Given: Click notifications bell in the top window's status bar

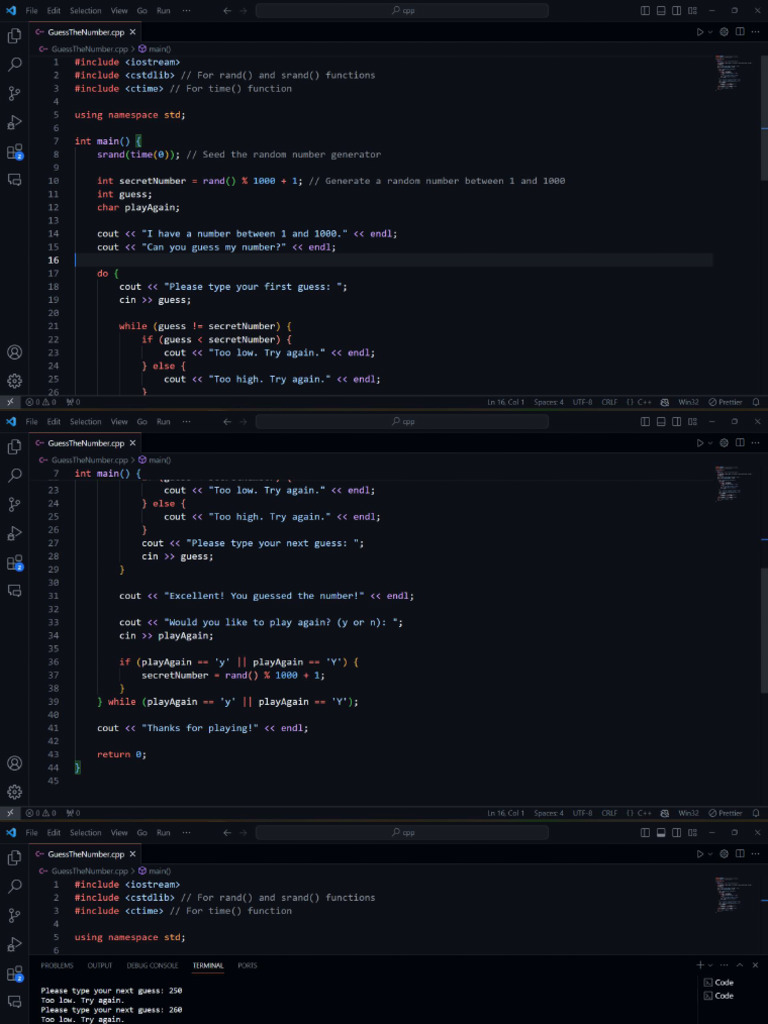Looking at the screenshot, I should (756, 402).
